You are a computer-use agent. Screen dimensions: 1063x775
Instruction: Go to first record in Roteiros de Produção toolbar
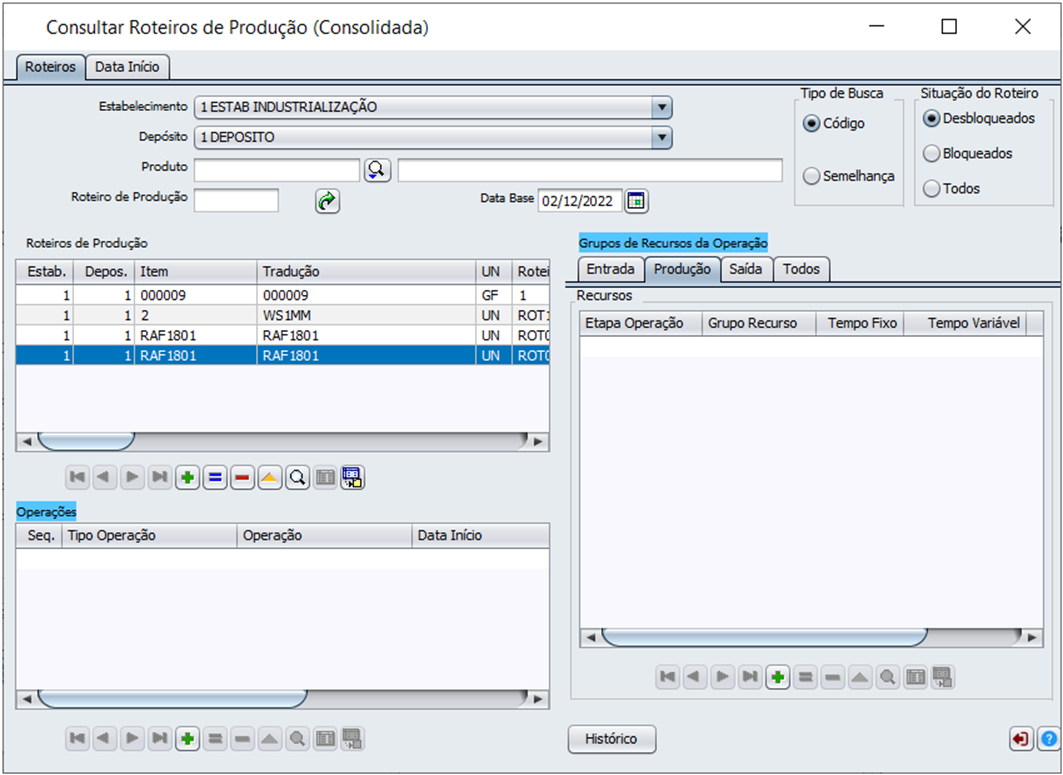coord(77,478)
